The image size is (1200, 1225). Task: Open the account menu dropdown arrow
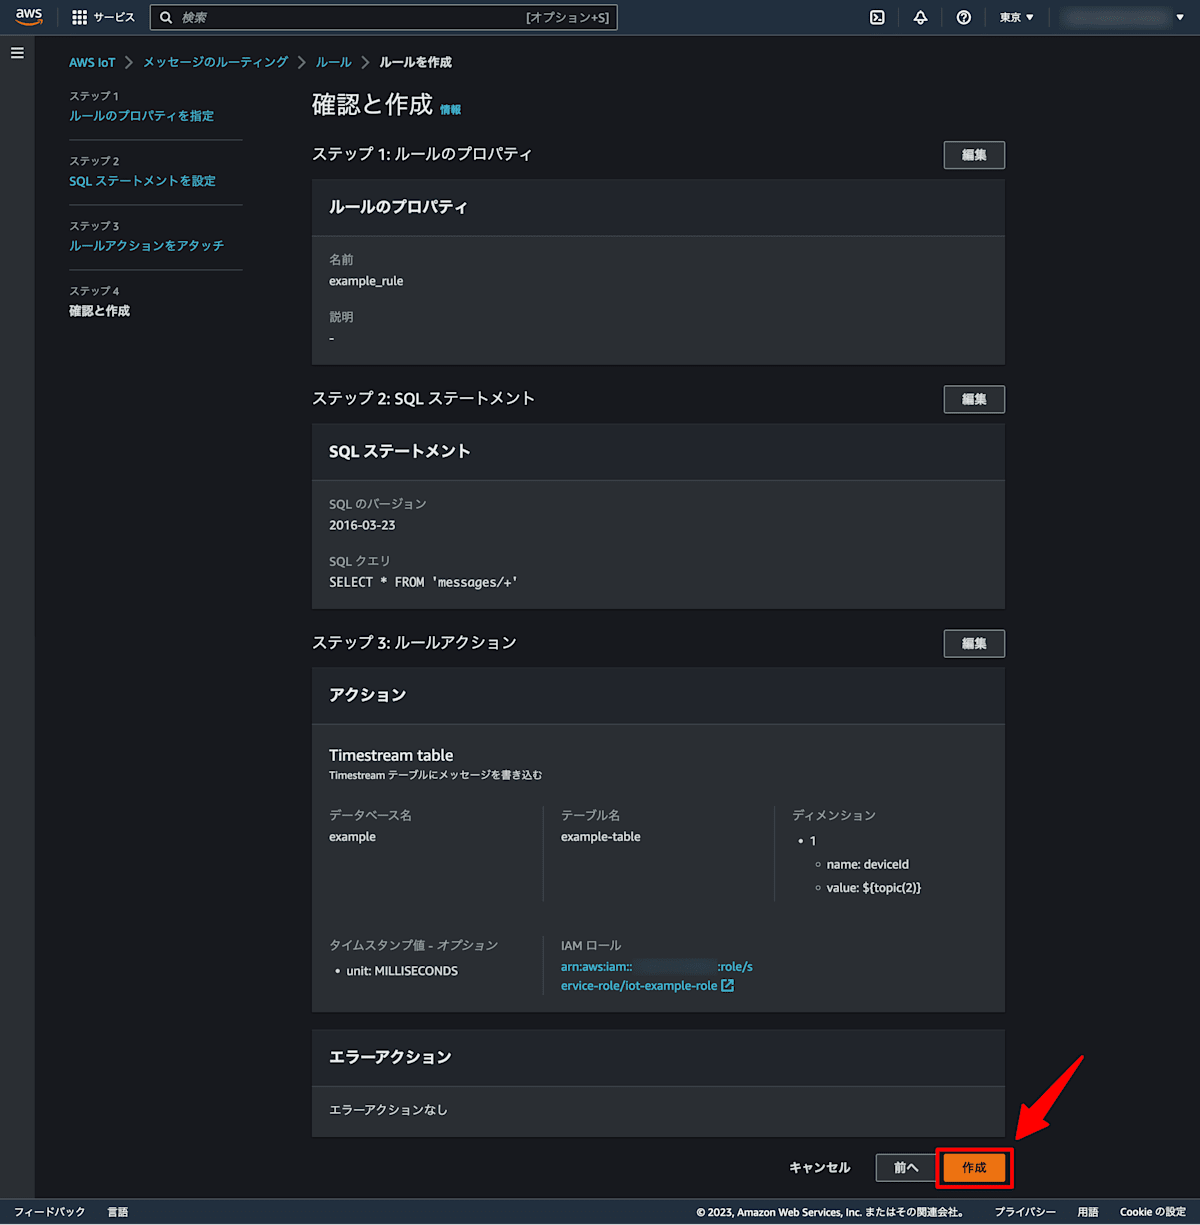1180,17
